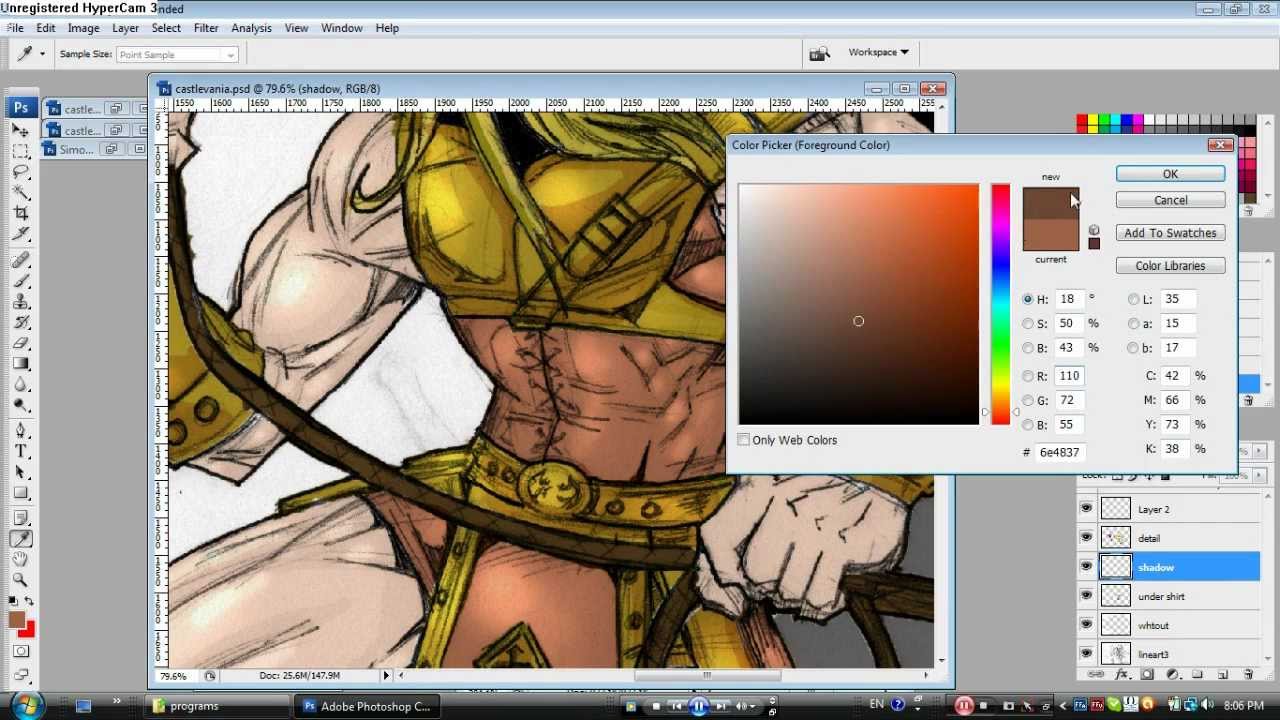1280x720 pixels.
Task: Select the Type tool
Action: (x=21, y=452)
